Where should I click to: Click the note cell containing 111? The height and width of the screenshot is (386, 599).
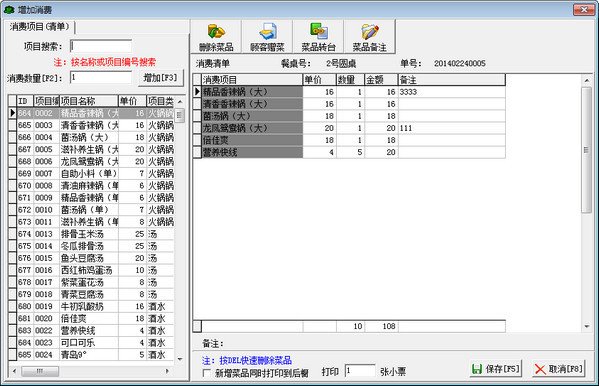pos(452,128)
